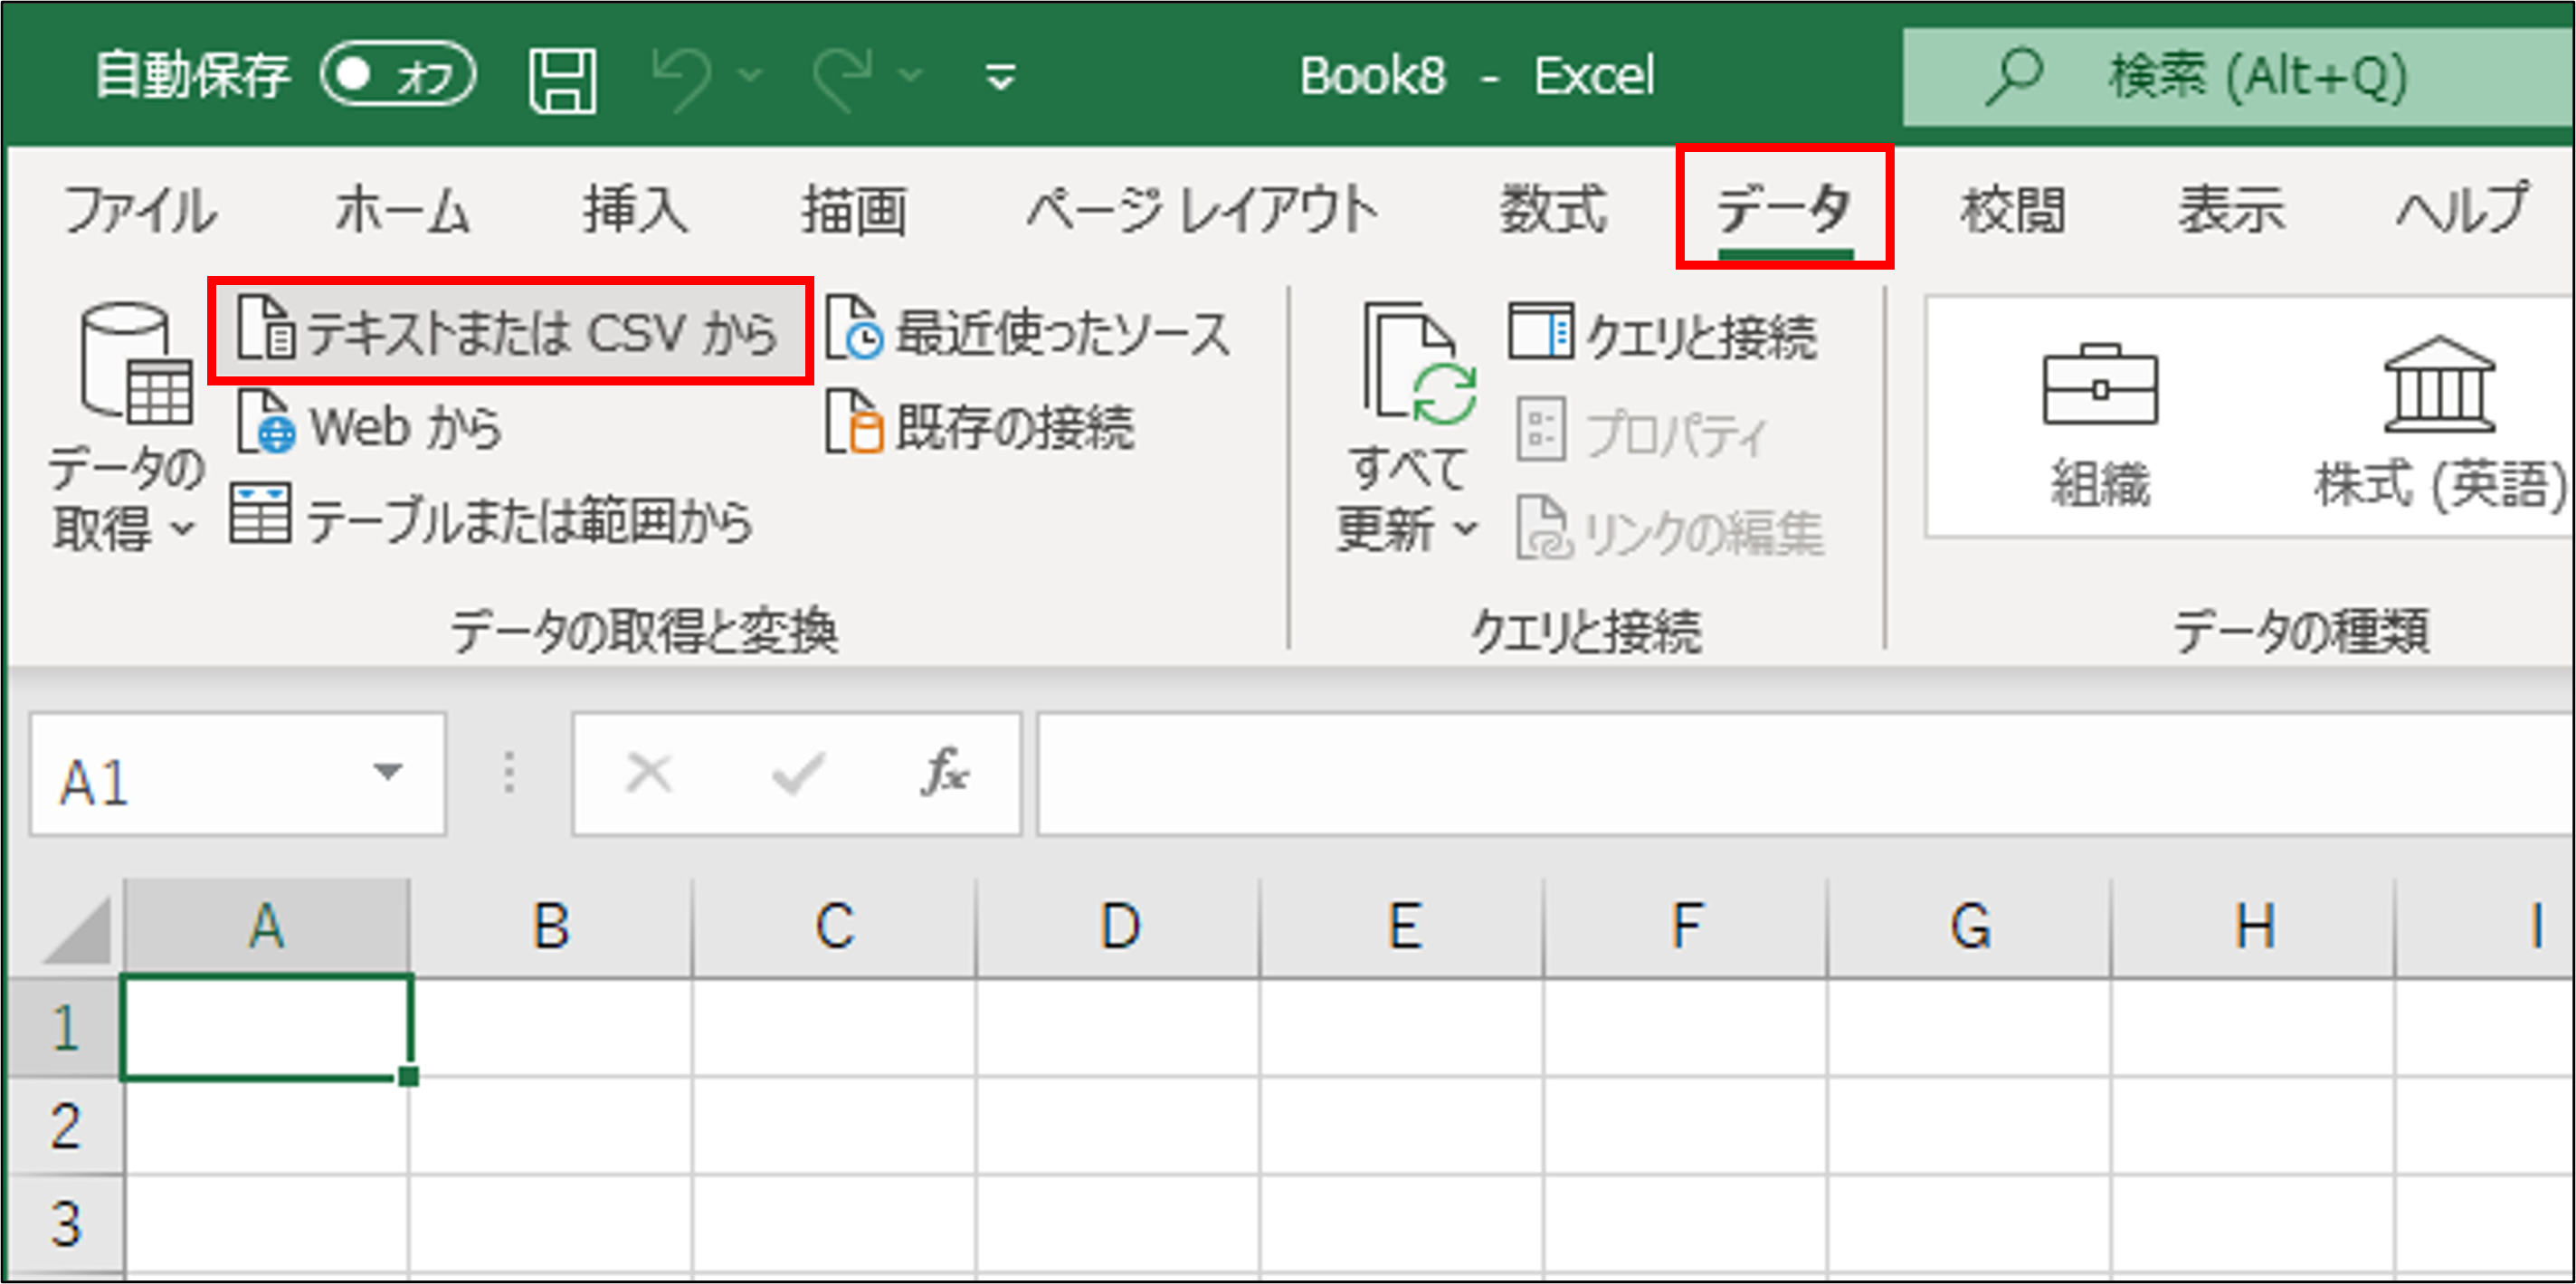2576x1284 pixels.
Task: Click the Save floppy disk icon
Action: point(562,79)
